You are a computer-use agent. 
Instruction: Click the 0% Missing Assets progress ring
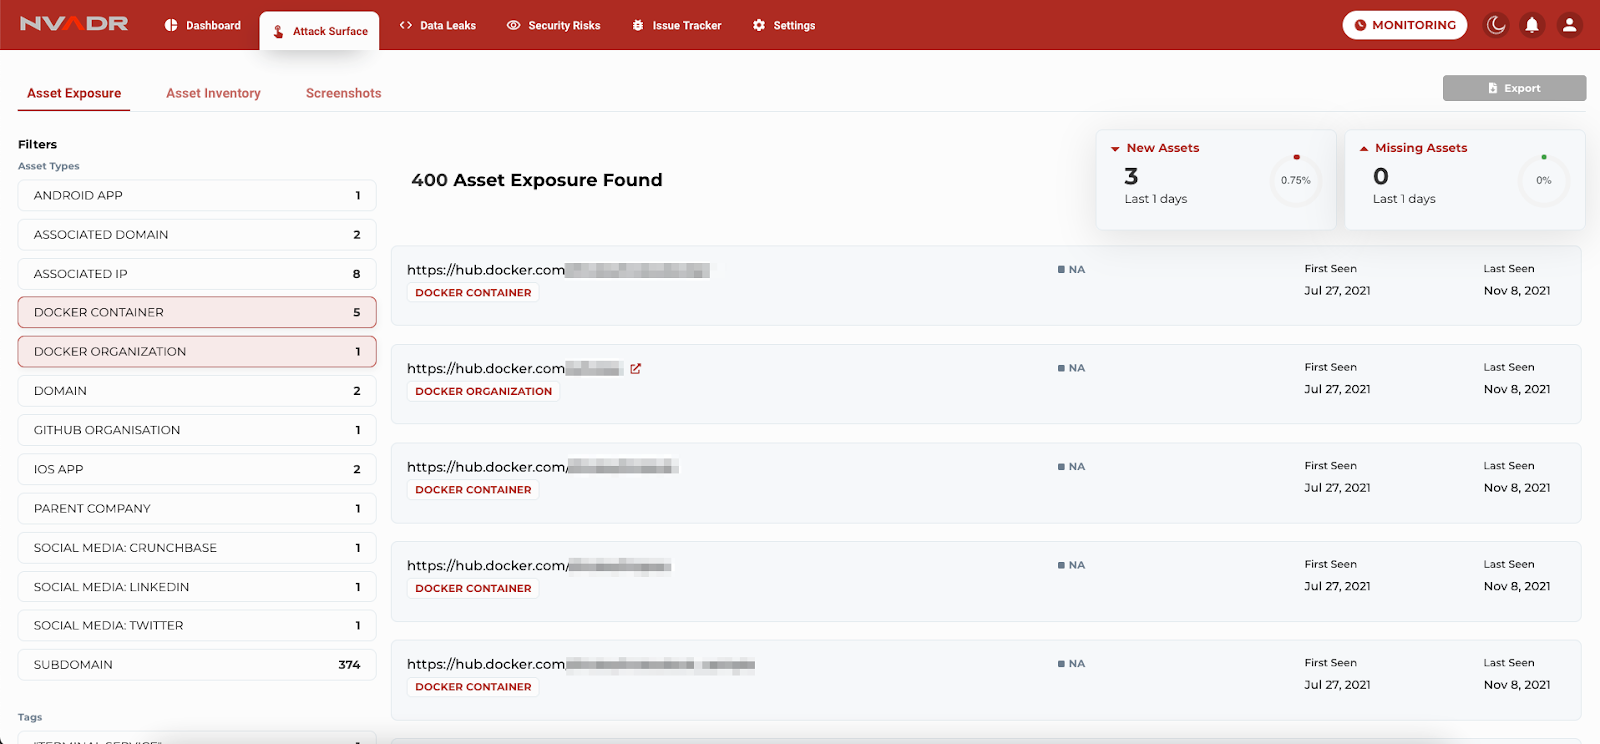(1544, 180)
